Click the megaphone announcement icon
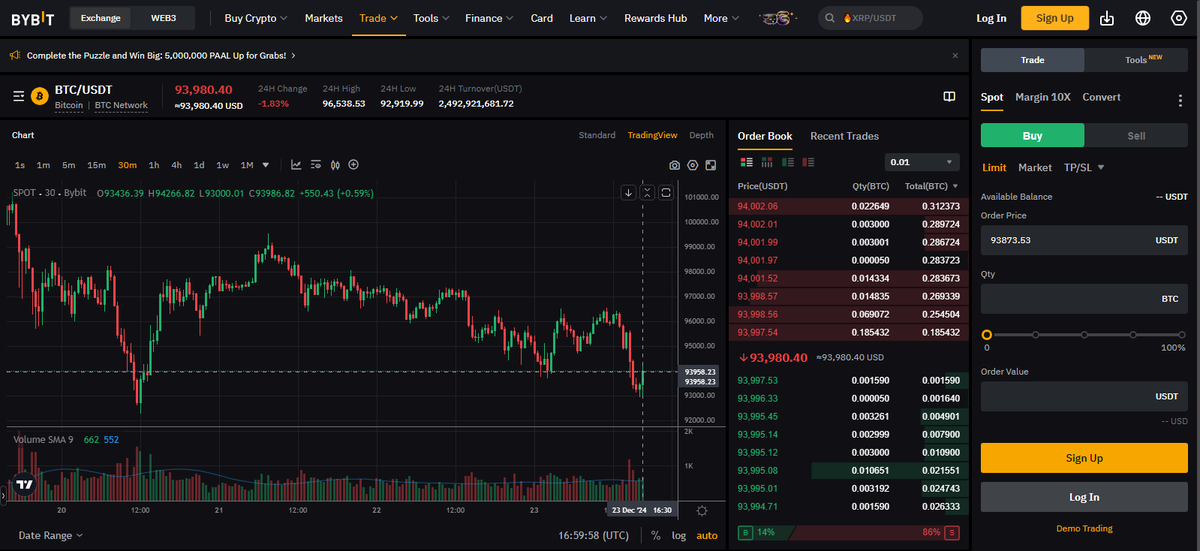Image resolution: width=1200 pixels, height=551 pixels. pos(15,55)
